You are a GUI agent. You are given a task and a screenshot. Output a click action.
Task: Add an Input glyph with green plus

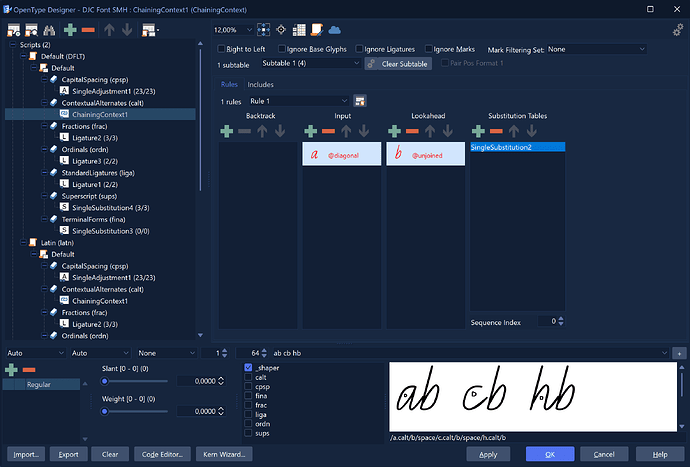pyautogui.click(x=311, y=131)
